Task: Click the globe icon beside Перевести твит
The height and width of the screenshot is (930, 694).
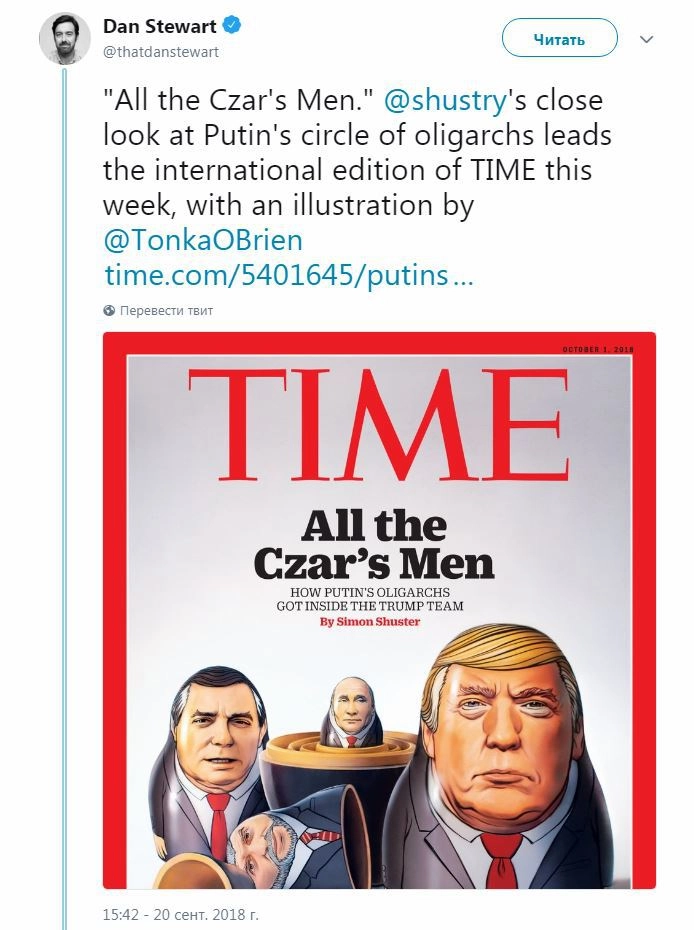Action: pos(109,311)
